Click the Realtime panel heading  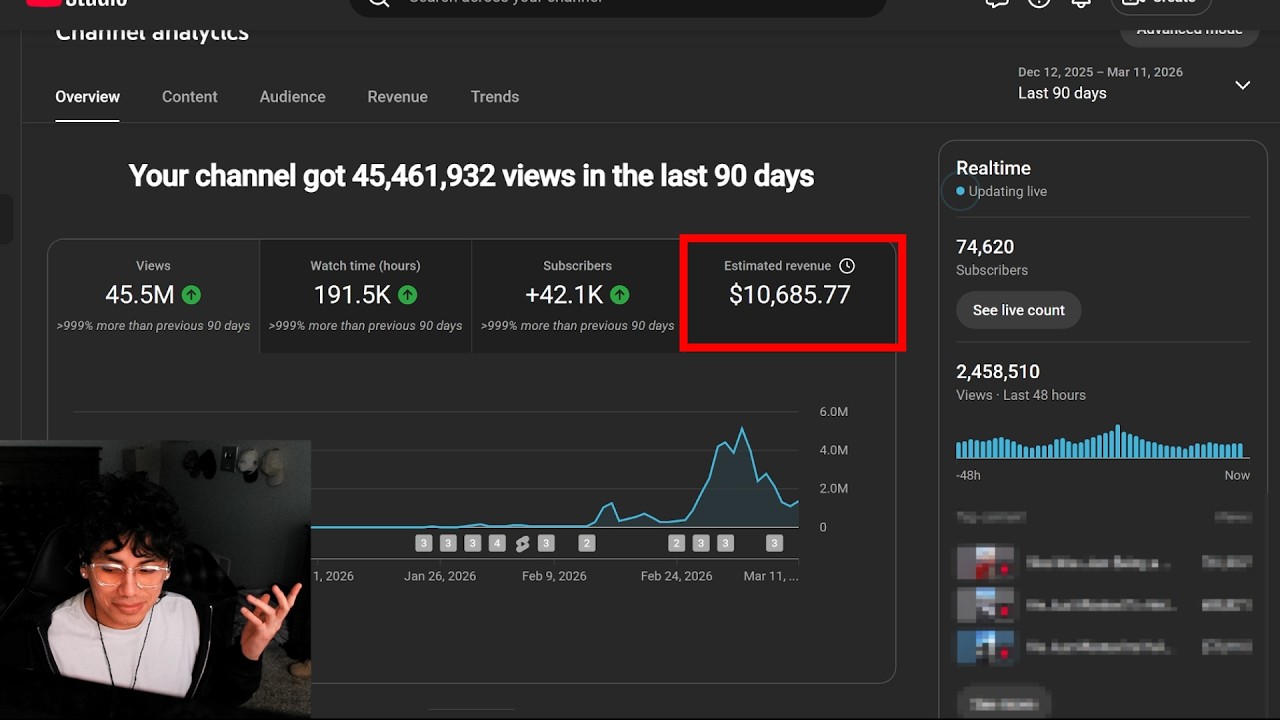coord(993,168)
